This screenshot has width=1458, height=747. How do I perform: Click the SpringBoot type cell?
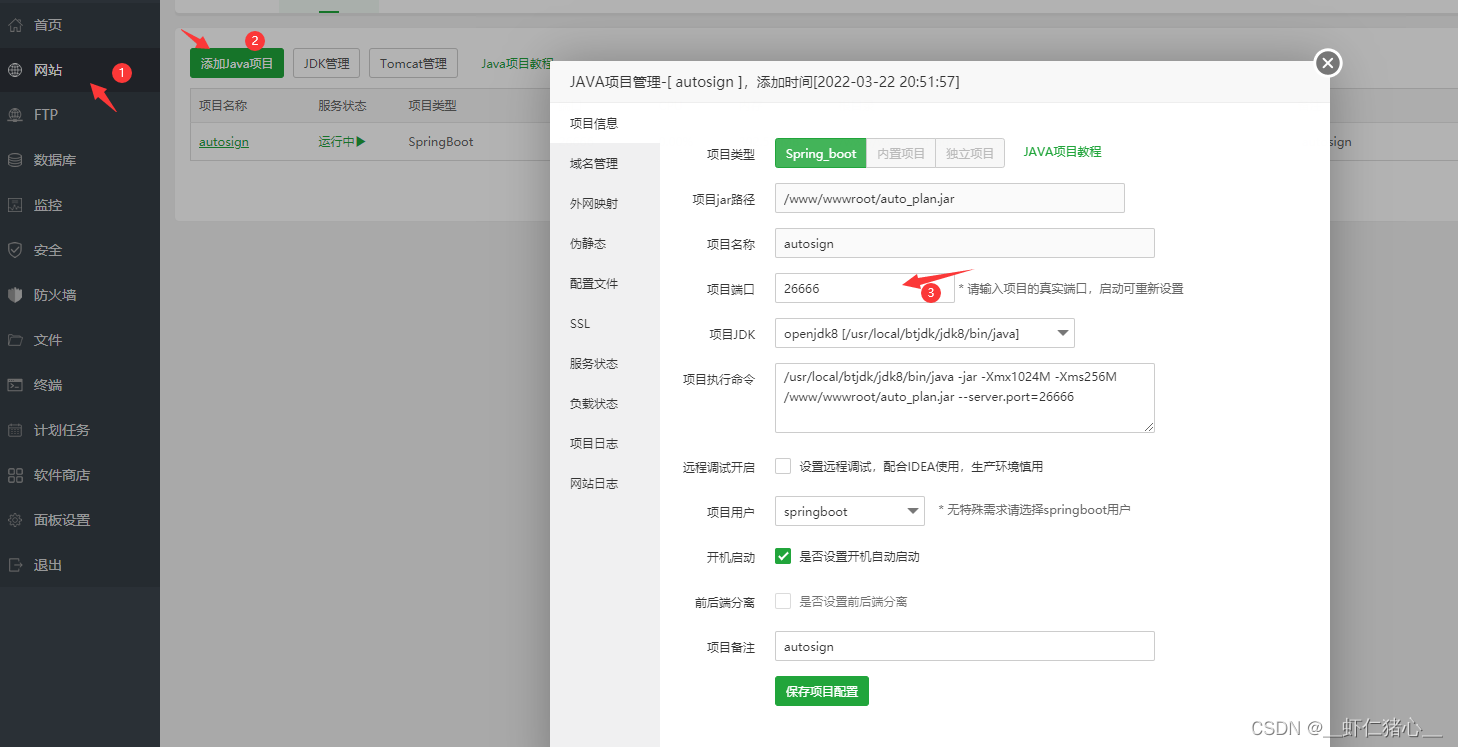click(441, 142)
